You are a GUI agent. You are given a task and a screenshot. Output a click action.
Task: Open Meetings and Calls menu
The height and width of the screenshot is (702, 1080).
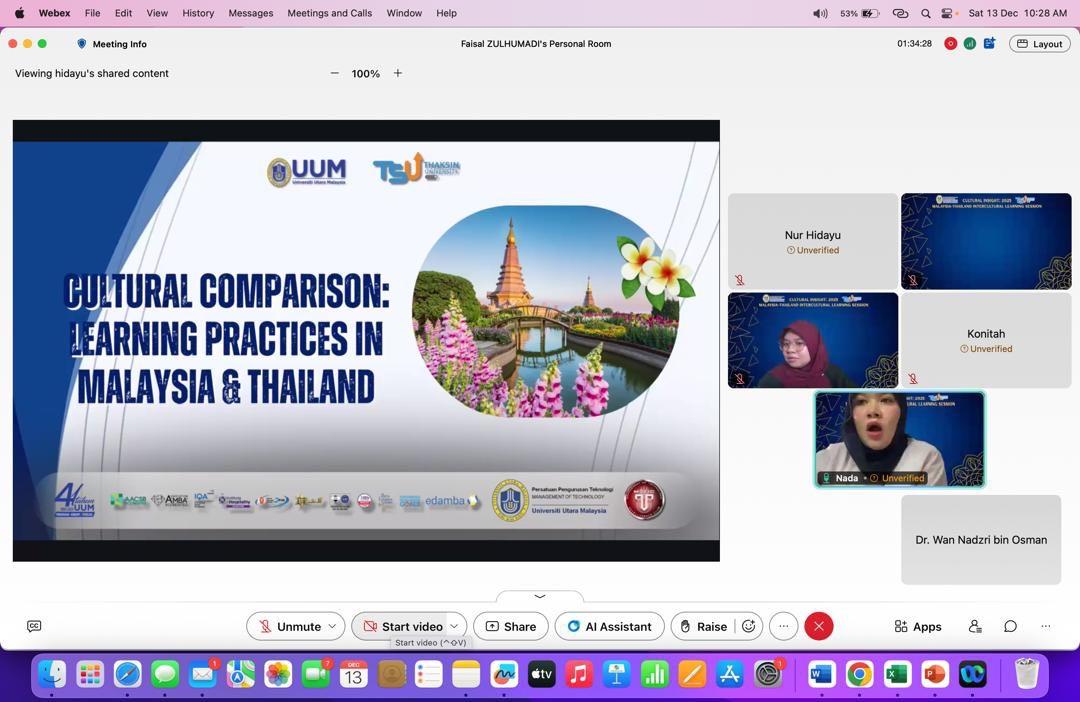coord(329,13)
